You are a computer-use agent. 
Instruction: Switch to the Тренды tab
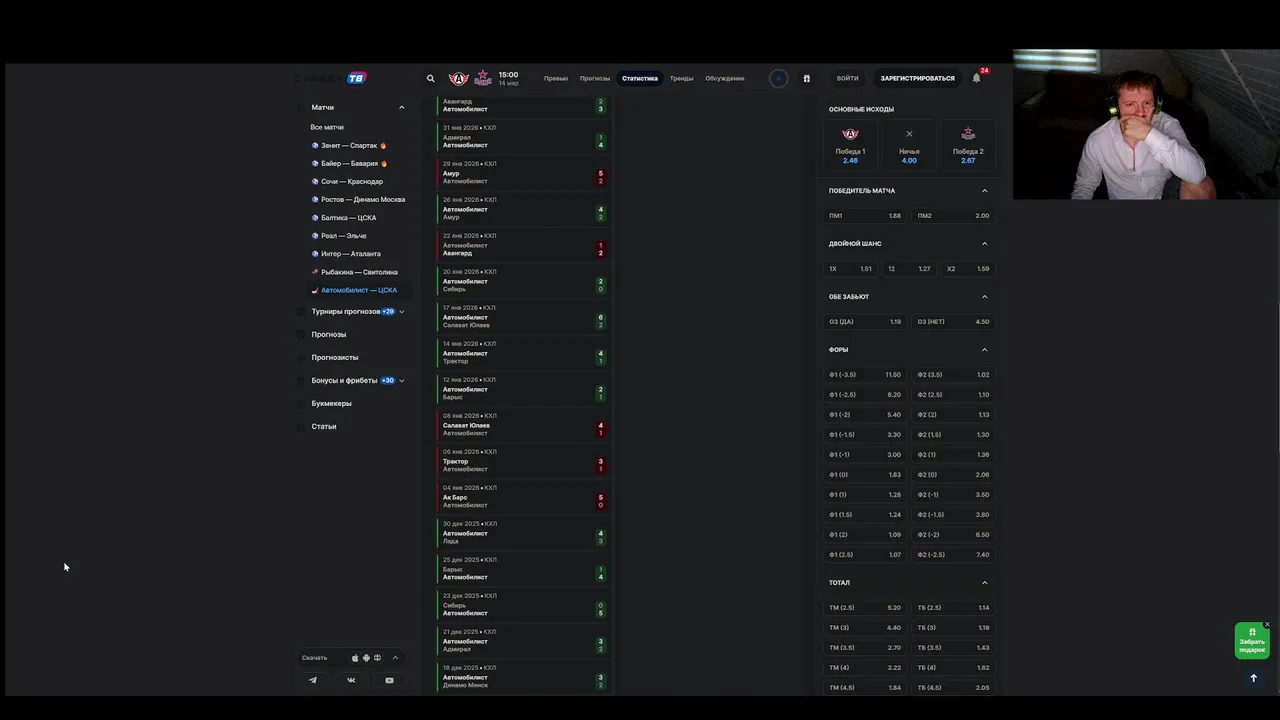point(681,78)
